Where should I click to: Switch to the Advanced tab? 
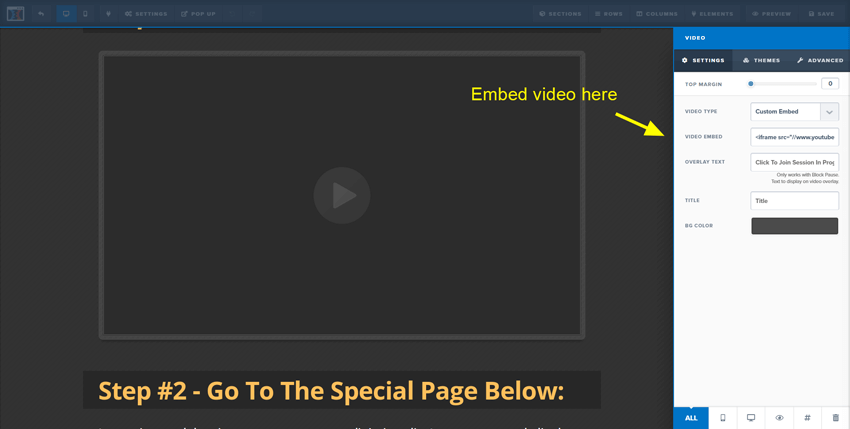pos(820,60)
